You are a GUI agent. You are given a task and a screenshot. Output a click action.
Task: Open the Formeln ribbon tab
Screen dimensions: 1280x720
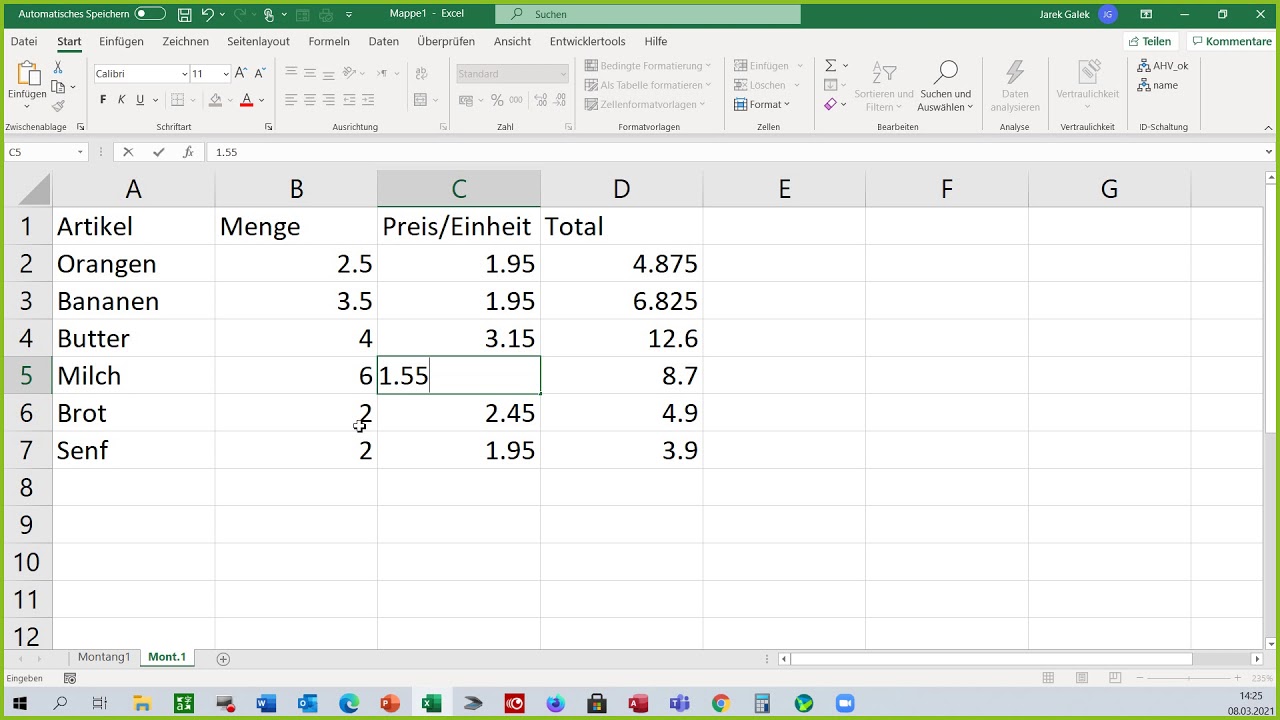pyautogui.click(x=329, y=42)
